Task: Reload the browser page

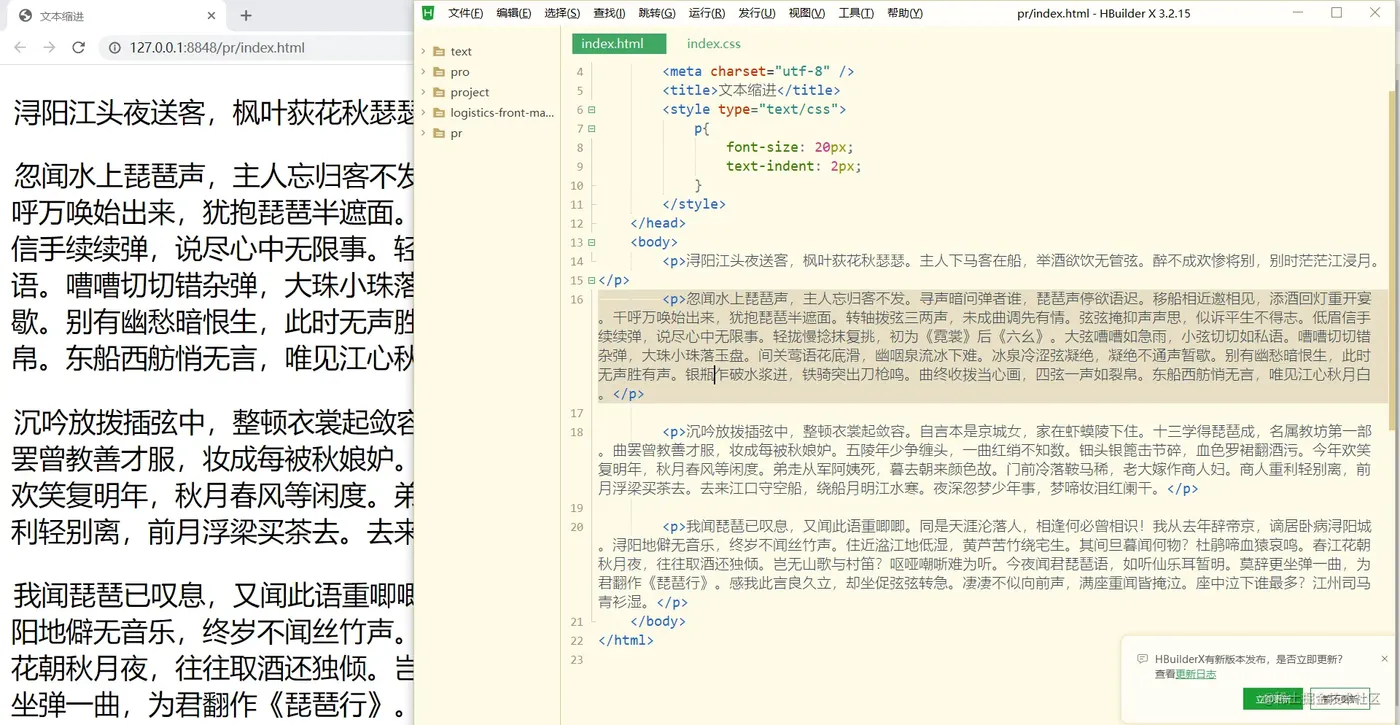Action: point(79,47)
